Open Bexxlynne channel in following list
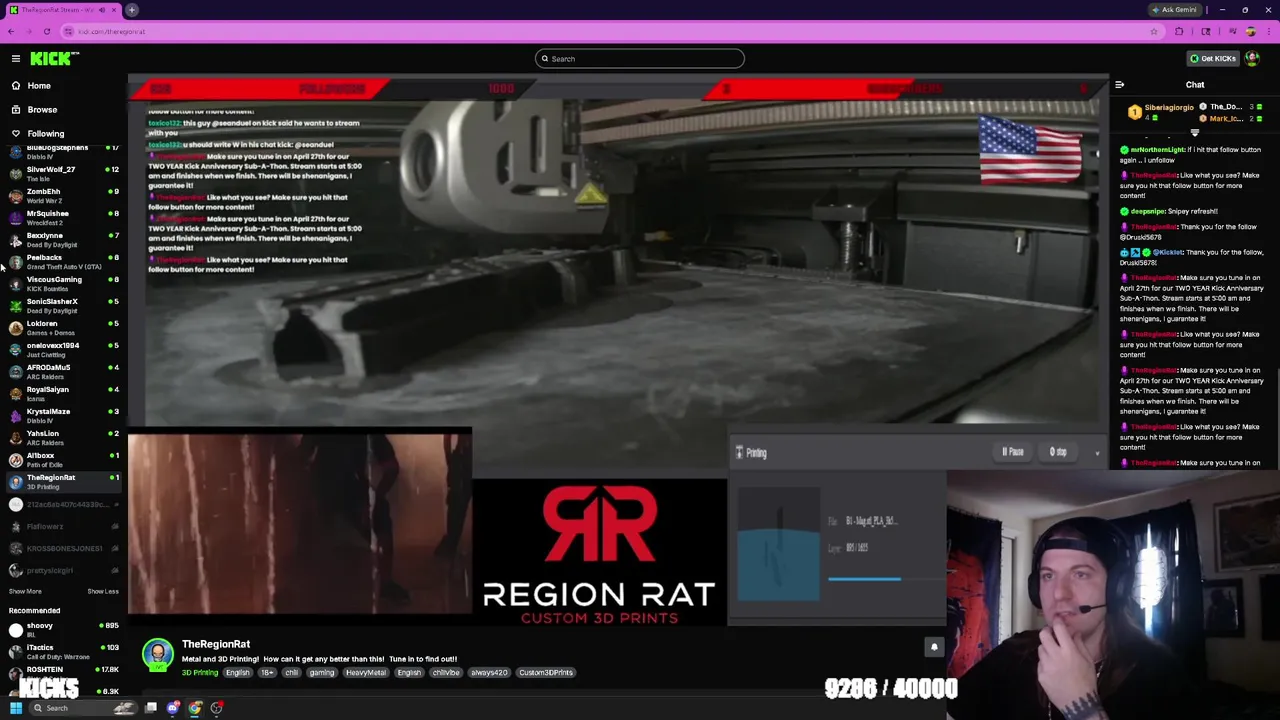The height and width of the screenshot is (720, 1280). (62, 239)
